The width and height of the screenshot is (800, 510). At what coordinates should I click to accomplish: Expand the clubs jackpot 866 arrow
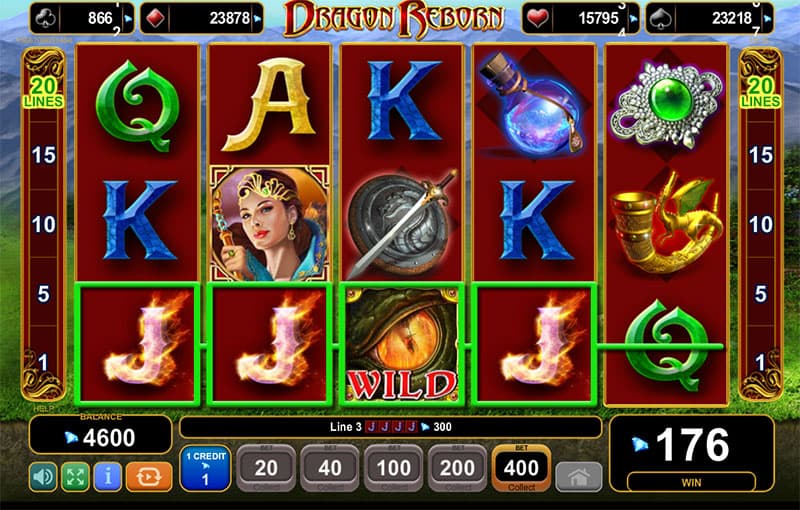click(x=128, y=19)
